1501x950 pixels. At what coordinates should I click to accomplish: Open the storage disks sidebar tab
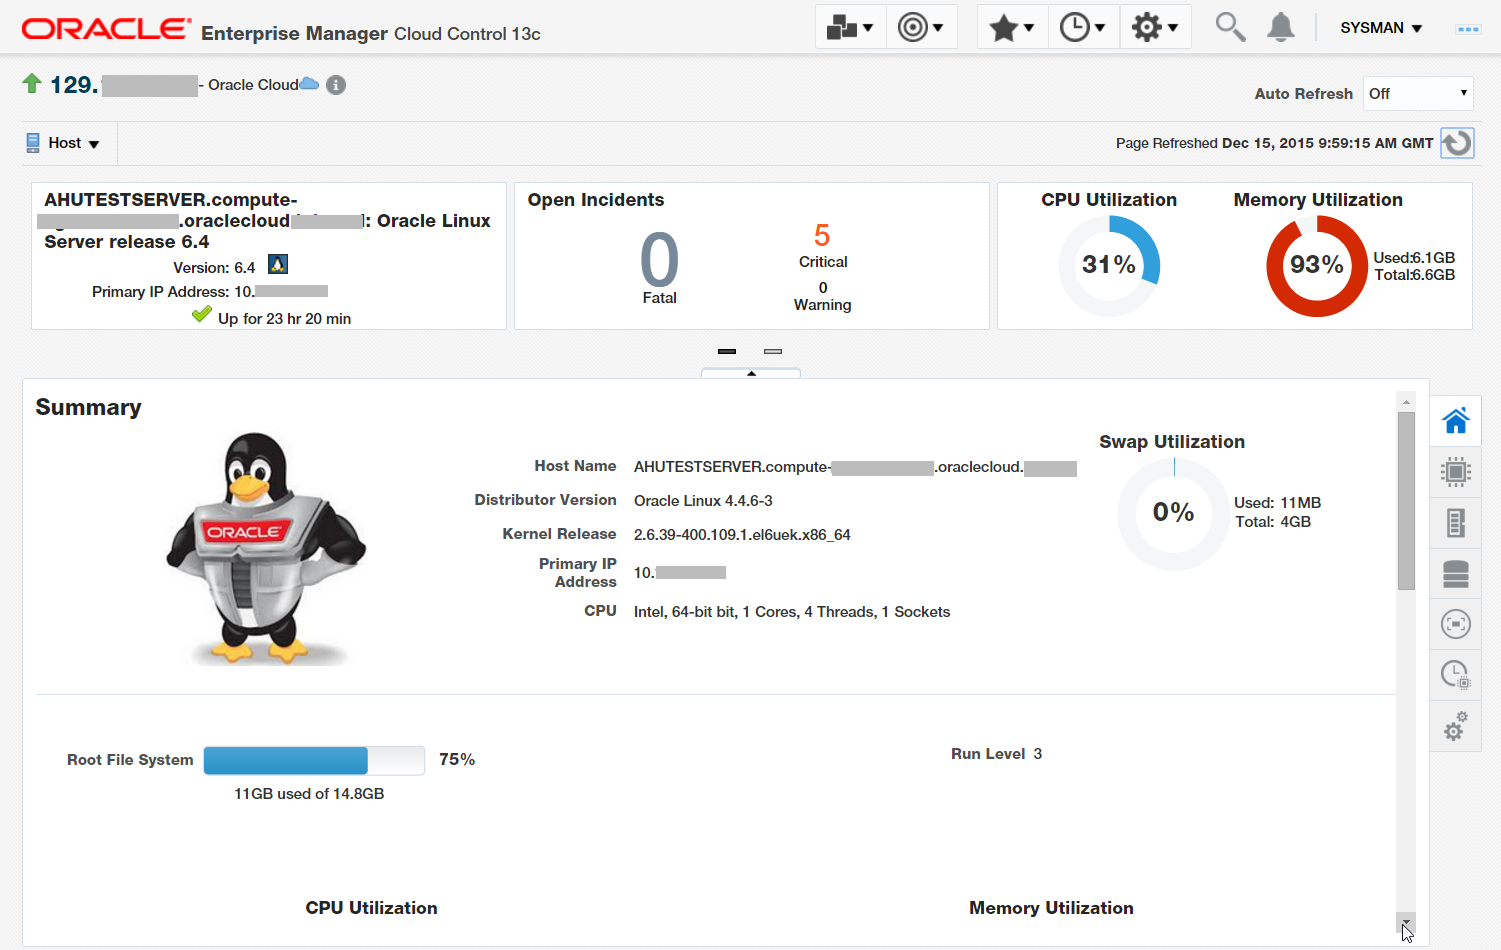click(1456, 574)
